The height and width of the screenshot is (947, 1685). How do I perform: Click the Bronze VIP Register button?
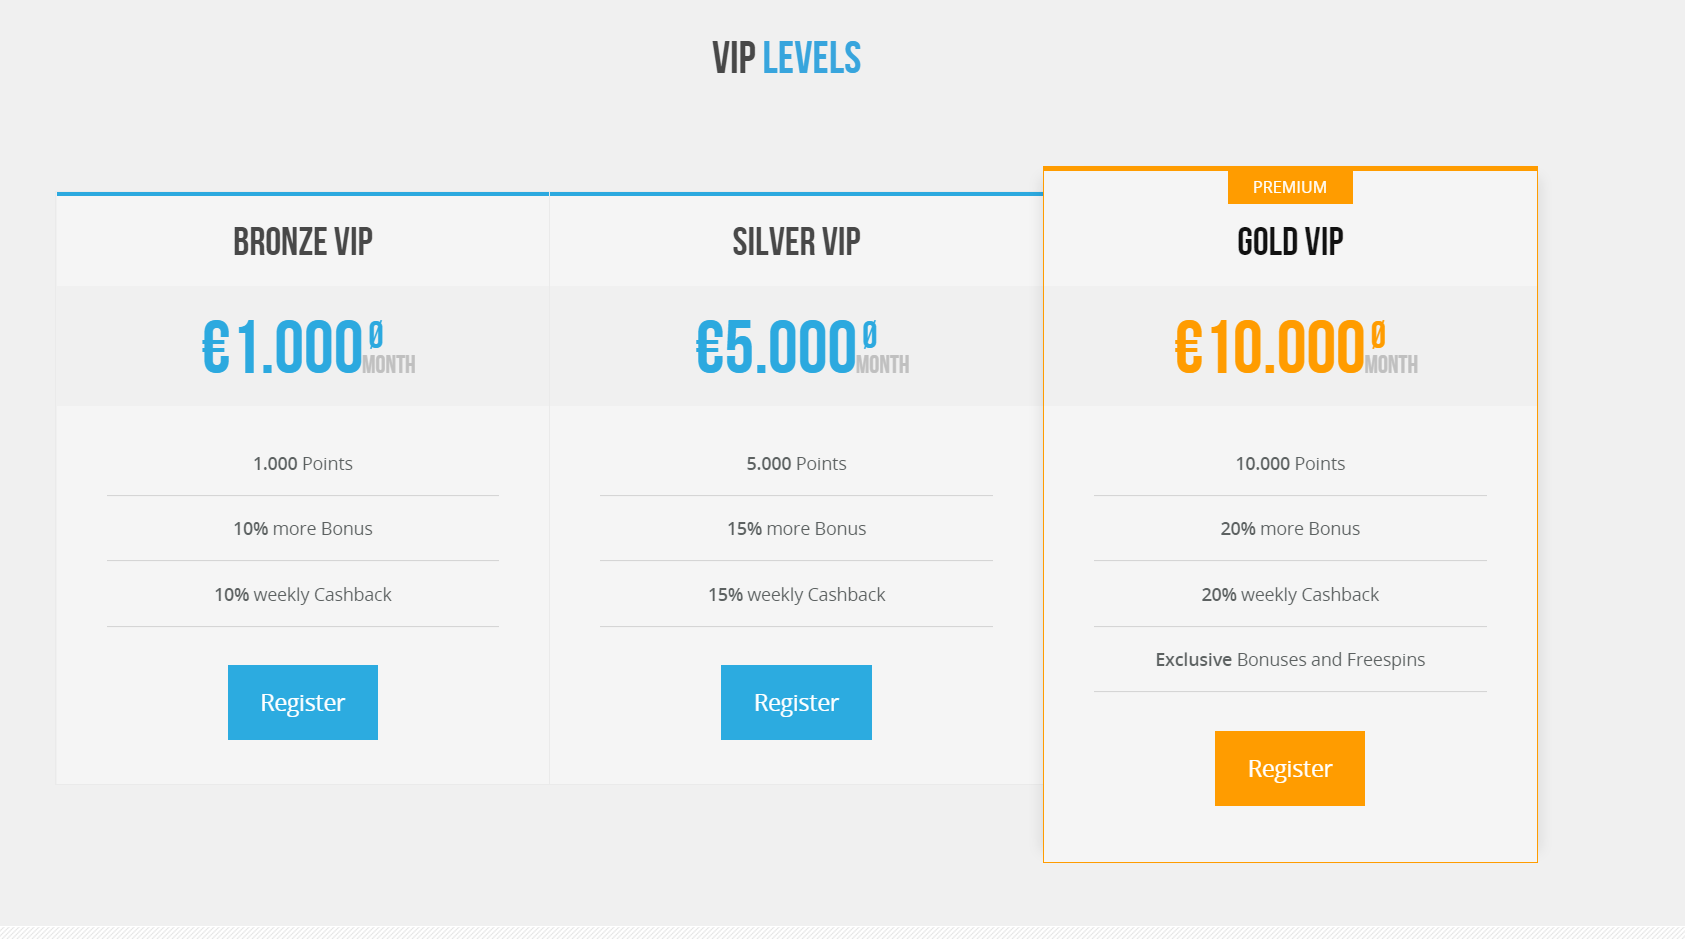[x=303, y=702]
